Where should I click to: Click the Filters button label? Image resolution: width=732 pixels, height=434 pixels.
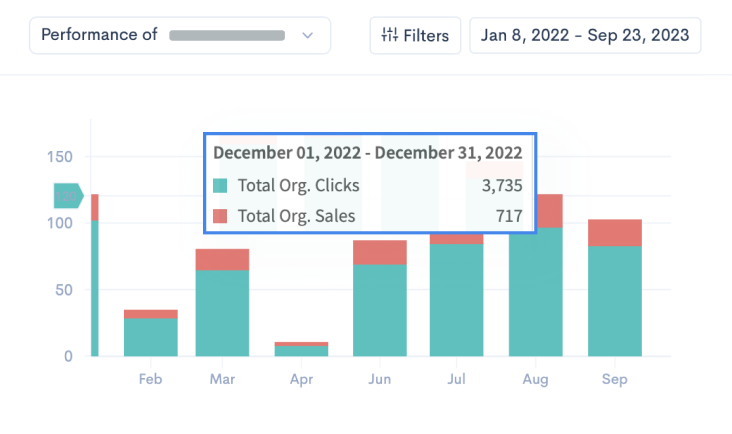pos(426,36)
